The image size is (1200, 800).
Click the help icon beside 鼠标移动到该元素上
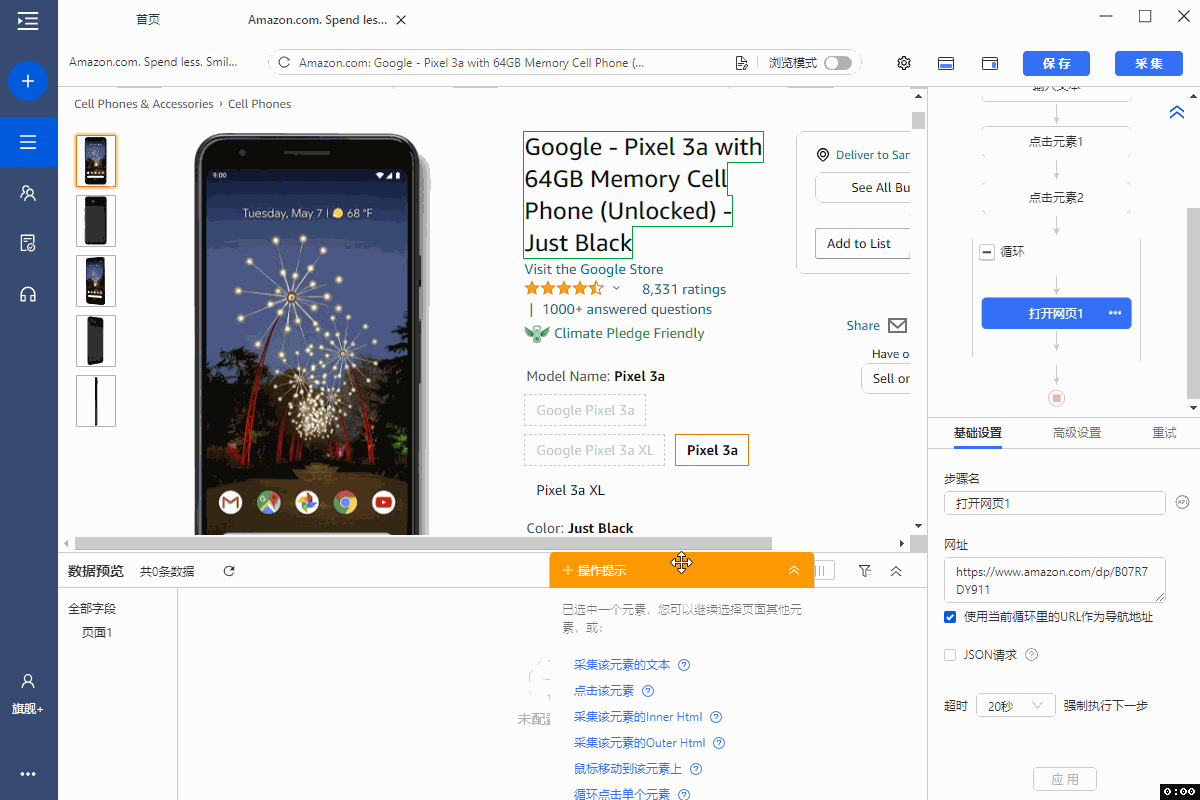click(696, 769)
